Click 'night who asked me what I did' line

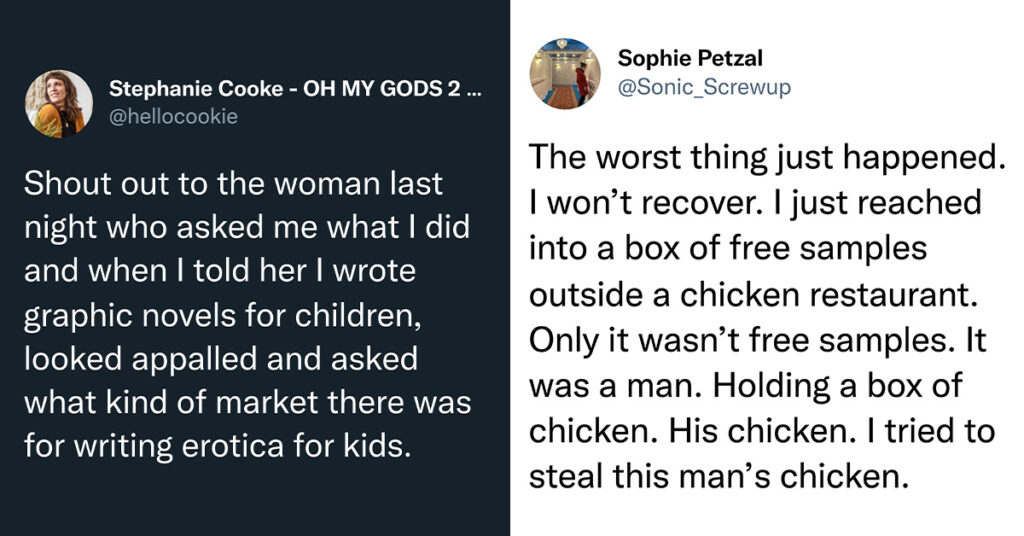(x=247, y=227)
